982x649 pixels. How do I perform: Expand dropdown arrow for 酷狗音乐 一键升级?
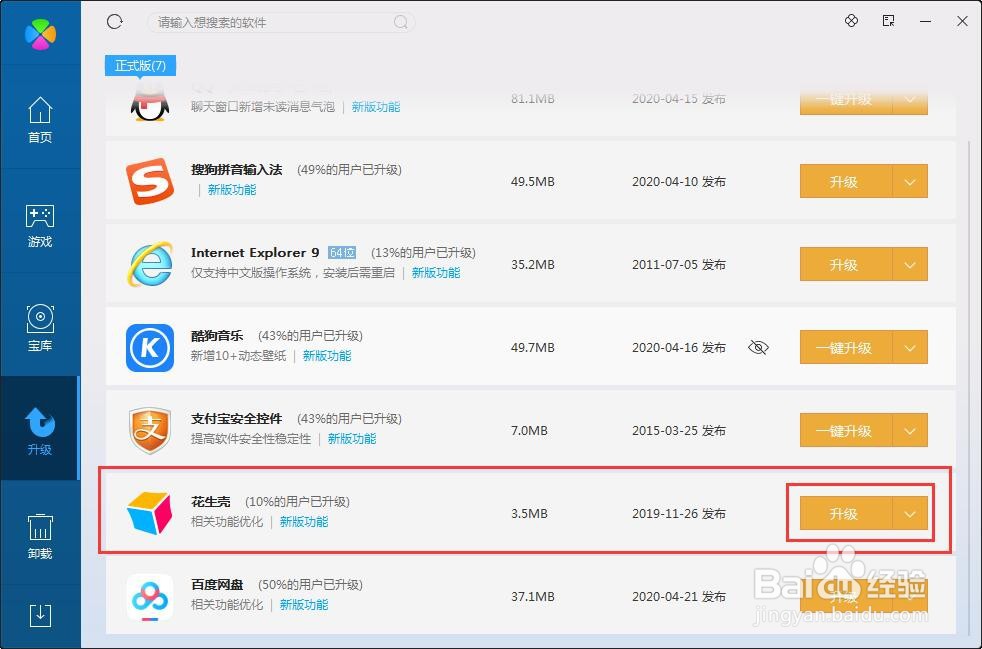910,348
